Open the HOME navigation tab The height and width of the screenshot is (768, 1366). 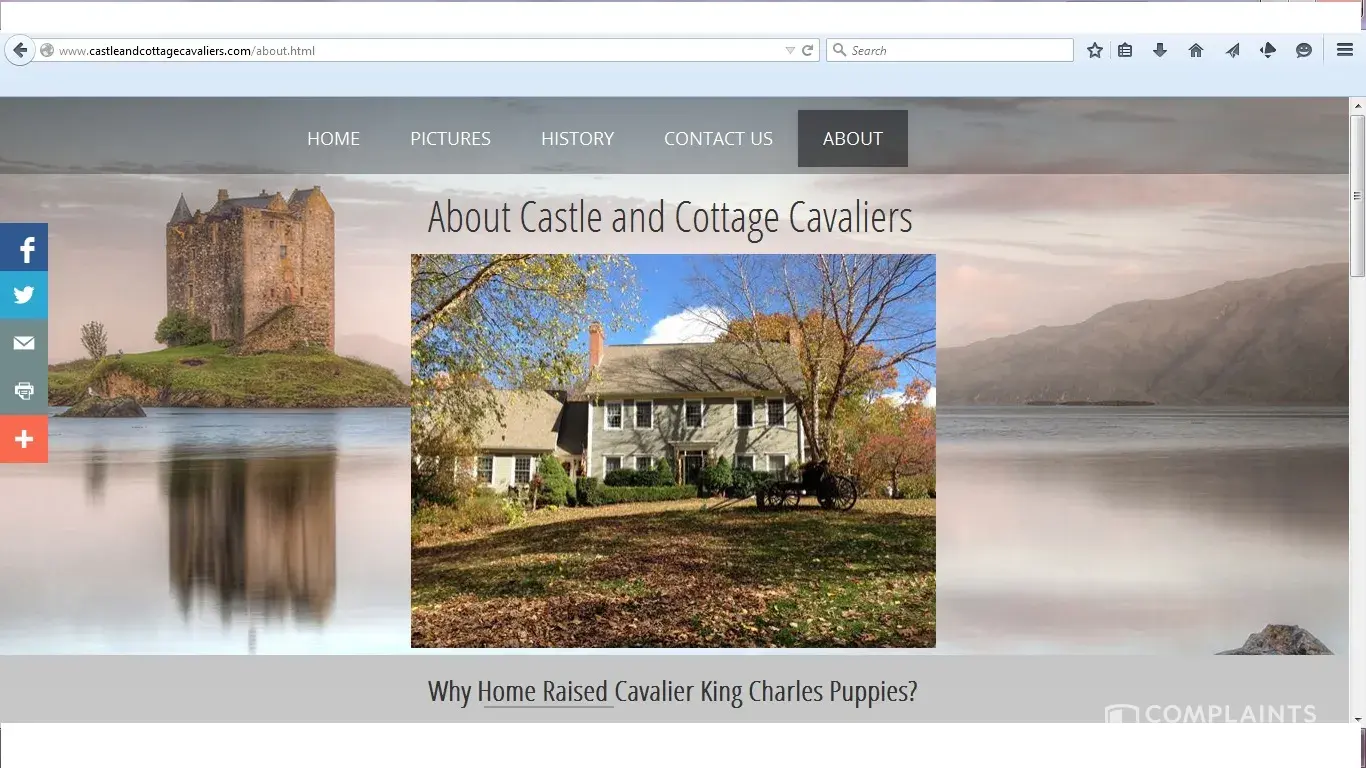333,139
